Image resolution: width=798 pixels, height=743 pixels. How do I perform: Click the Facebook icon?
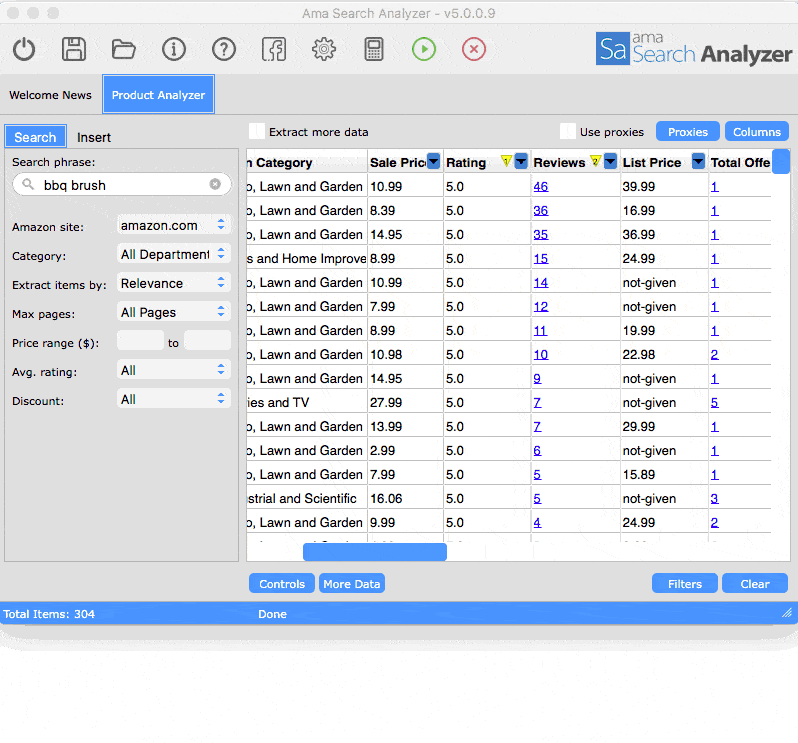coord(274,49)
